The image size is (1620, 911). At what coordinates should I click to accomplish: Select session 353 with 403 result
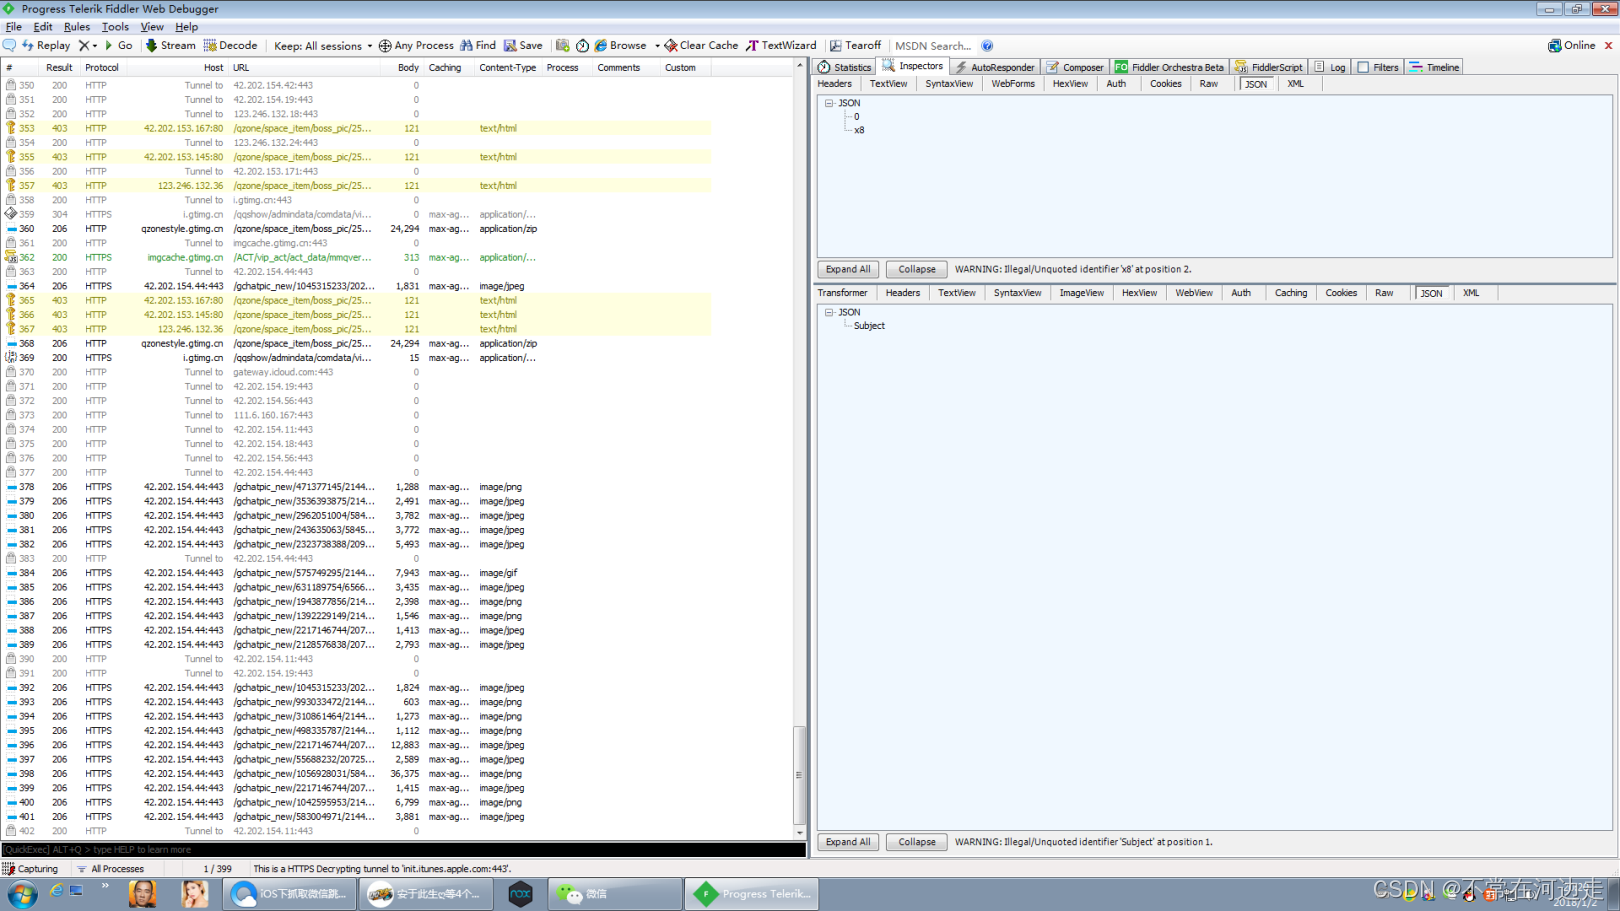coord(358,128)
